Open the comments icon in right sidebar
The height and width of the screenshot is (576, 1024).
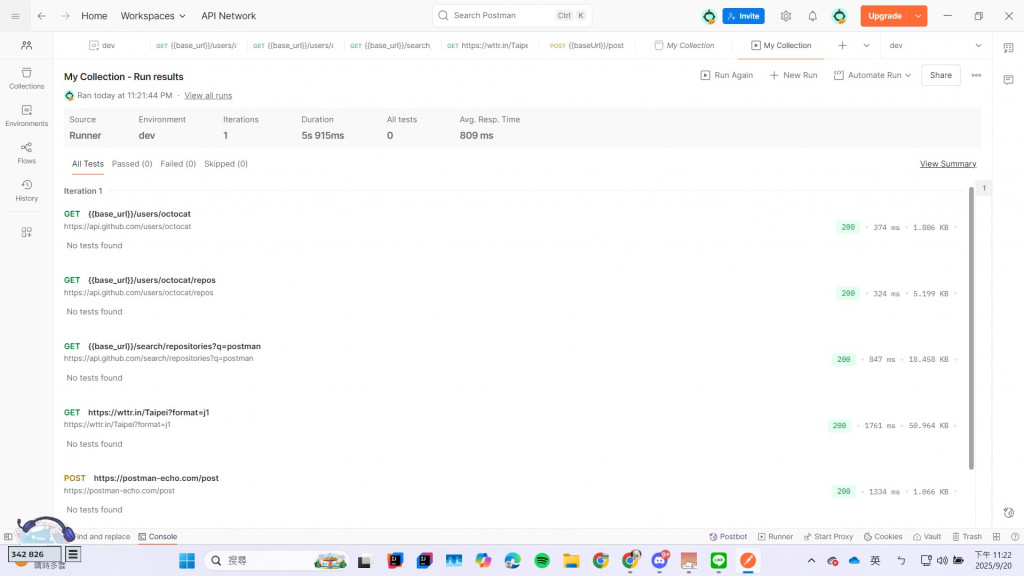pos(1008,80)
